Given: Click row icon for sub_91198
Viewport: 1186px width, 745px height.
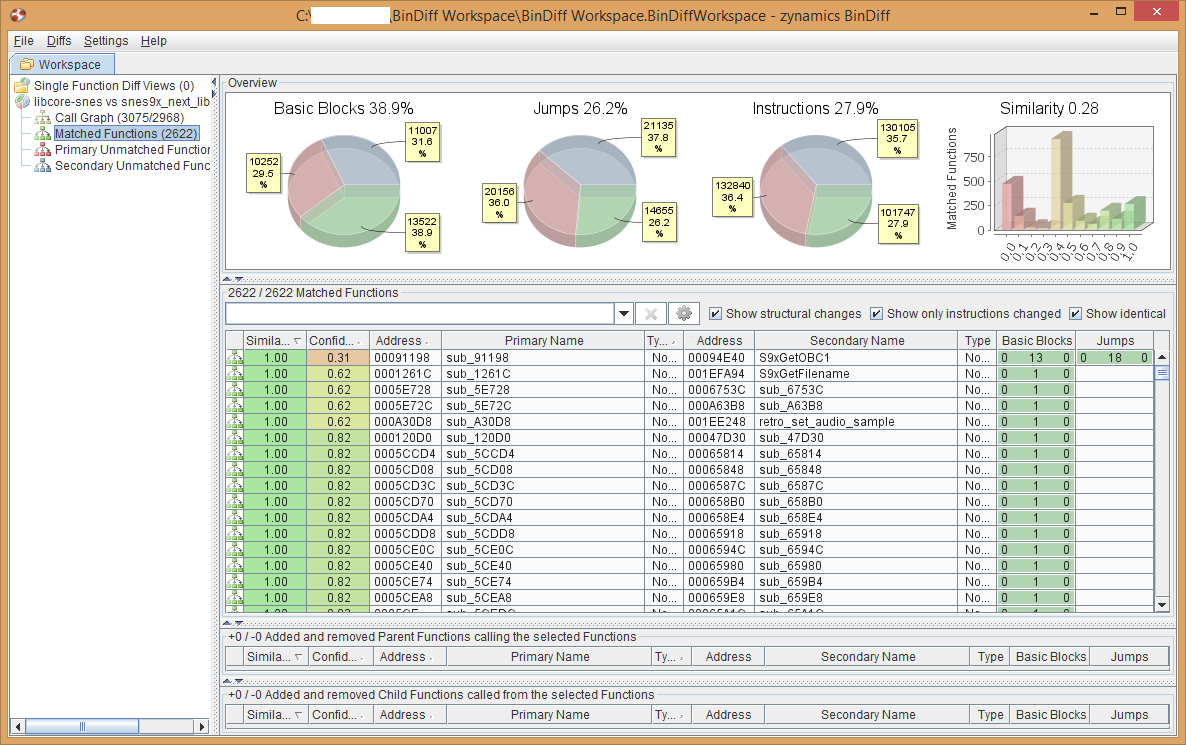Looking at the screenshot, I should pyautogui.click(x=234, y=358).
